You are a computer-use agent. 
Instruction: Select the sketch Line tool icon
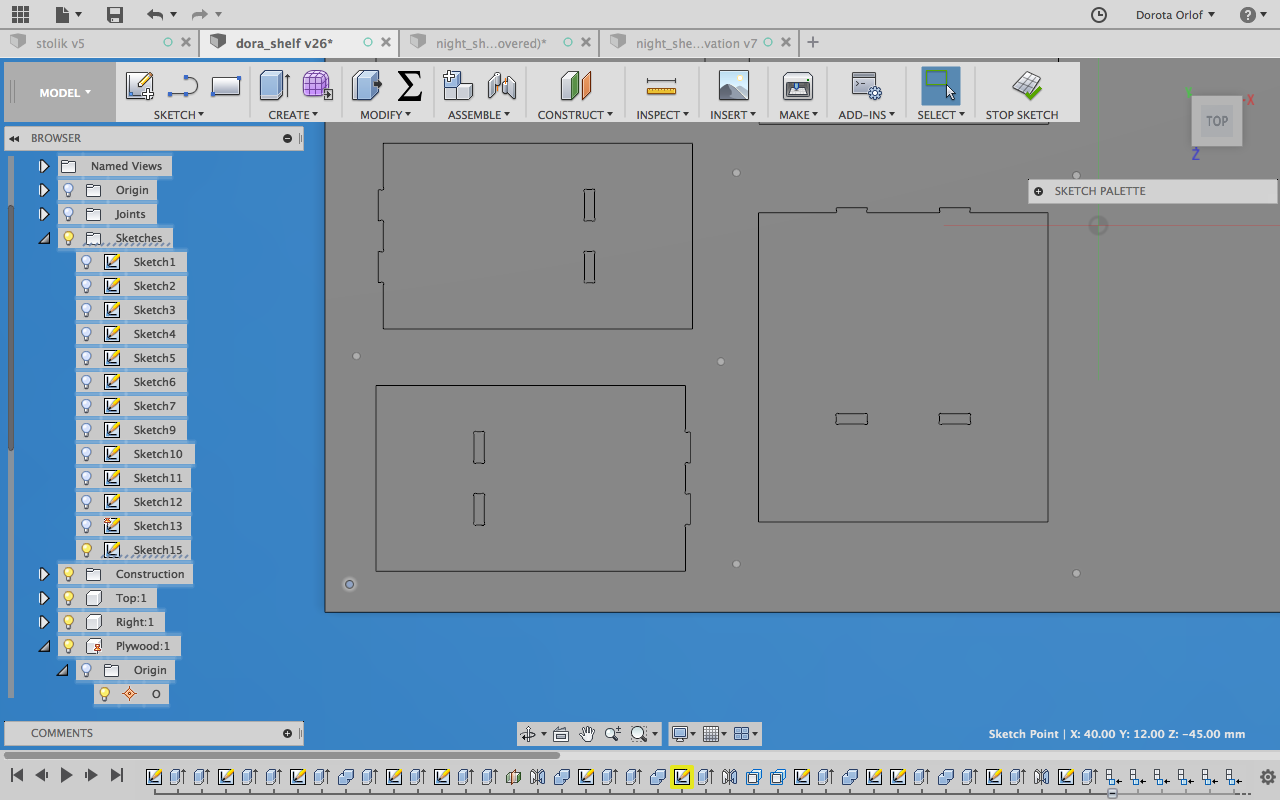click(x=183, y=86)
